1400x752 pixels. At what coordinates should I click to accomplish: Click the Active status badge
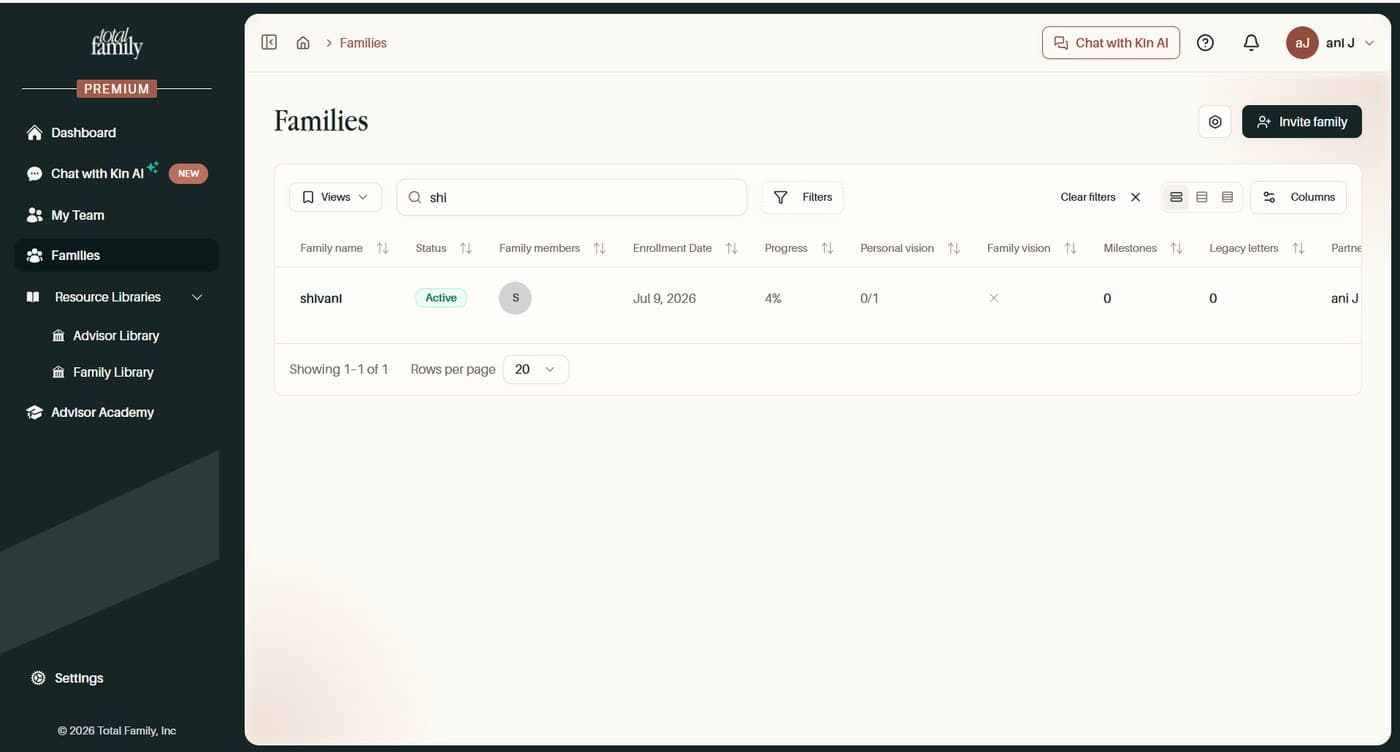tap(441, 298)
